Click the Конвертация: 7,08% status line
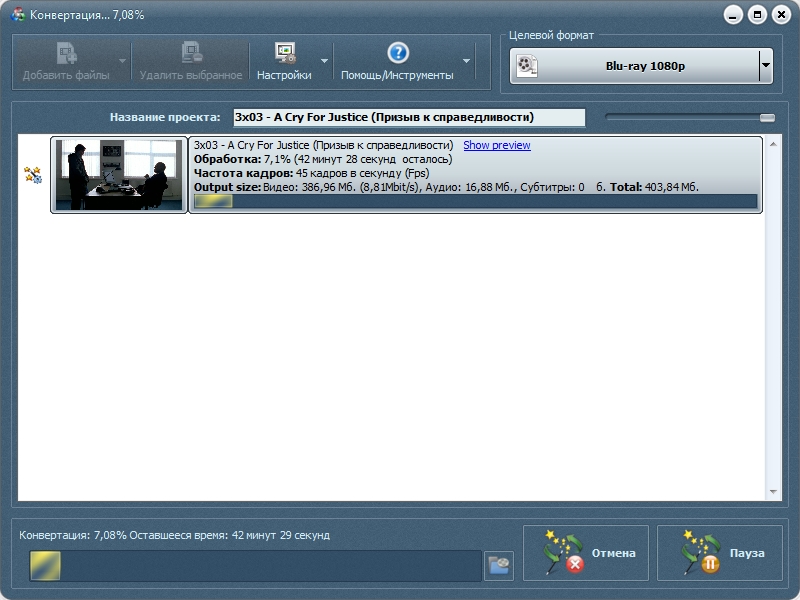The height and width of the screenshot is (600, 800). click(x=174, y=535)
